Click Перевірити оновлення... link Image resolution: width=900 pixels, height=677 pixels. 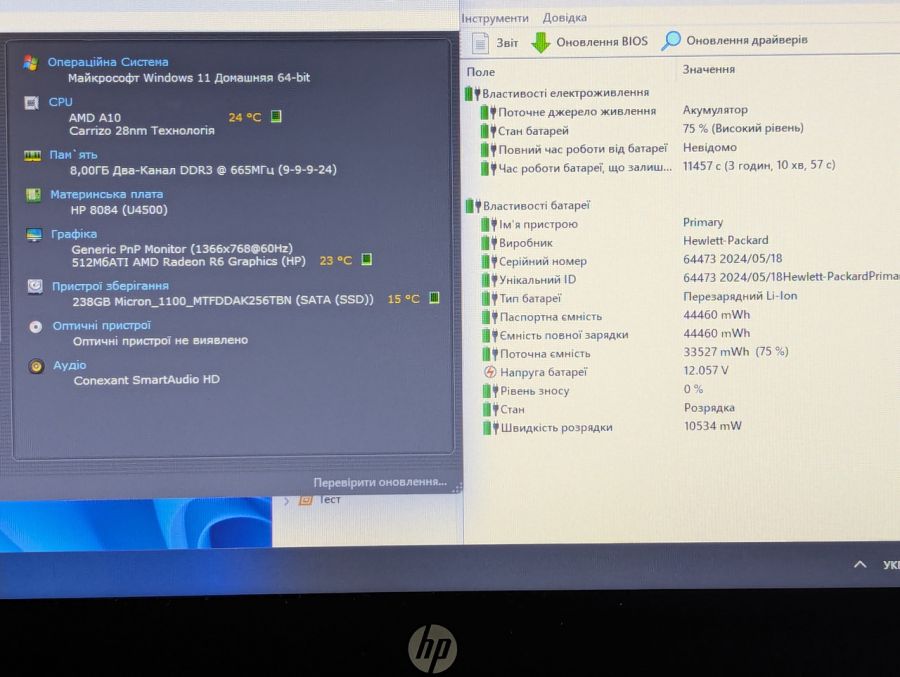(x=380, y=482)
